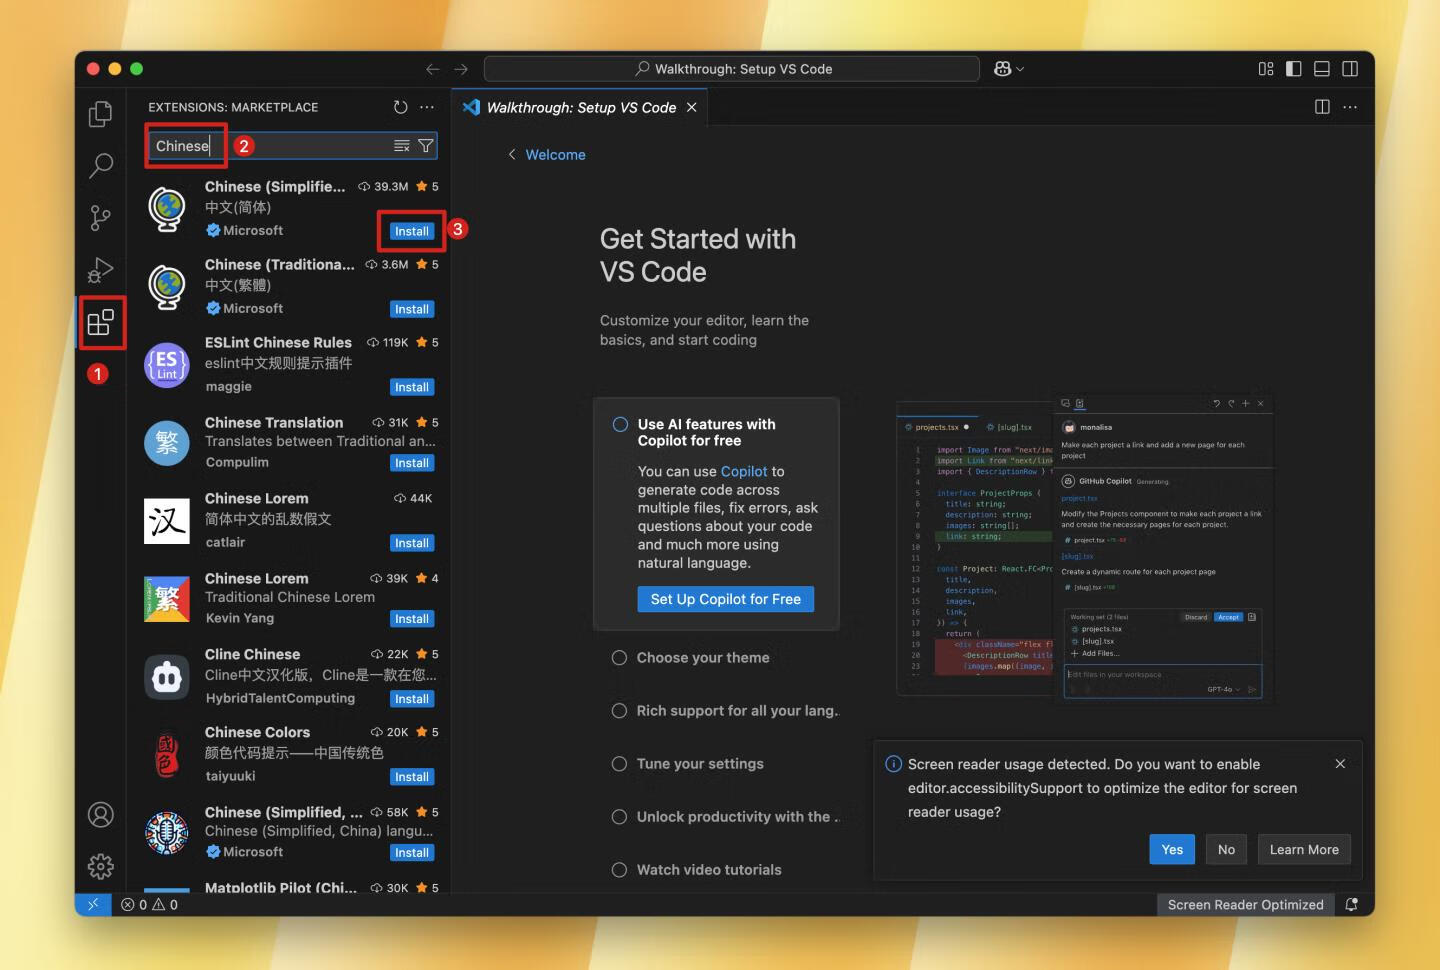Viewport: 1440px width, 970px height.
Task: Open Copilot dropdown chevron in title bar
Action: tap(1020, 69)
